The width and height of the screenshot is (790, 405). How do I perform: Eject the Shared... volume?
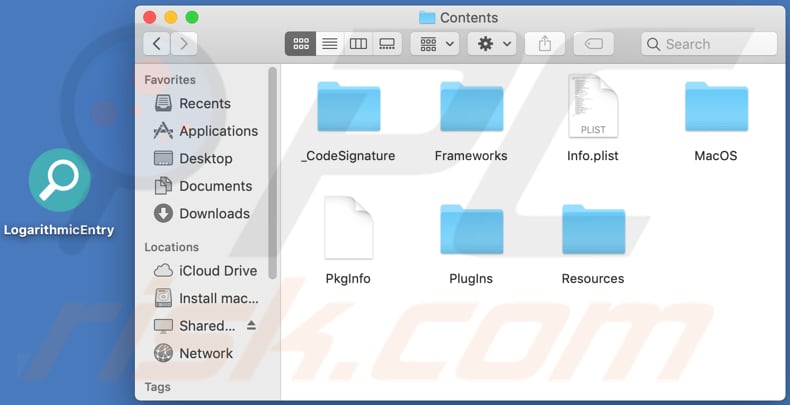click(251, 326)
